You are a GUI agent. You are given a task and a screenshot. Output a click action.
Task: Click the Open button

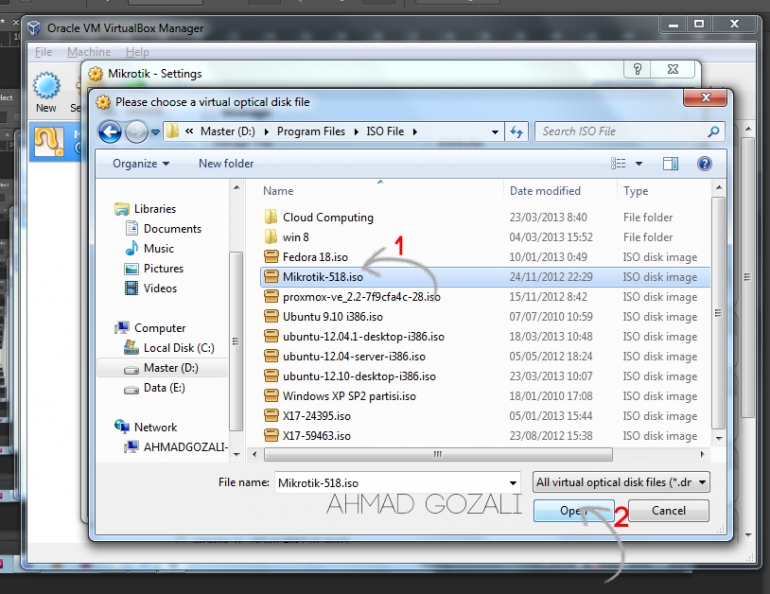pos(573,510)
